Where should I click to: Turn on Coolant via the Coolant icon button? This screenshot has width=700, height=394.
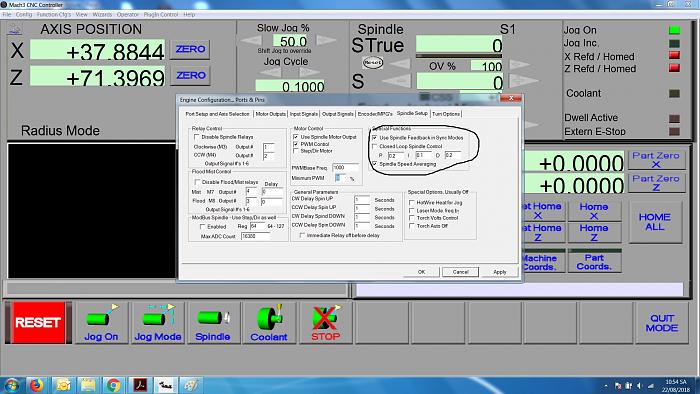pos(268,322)
